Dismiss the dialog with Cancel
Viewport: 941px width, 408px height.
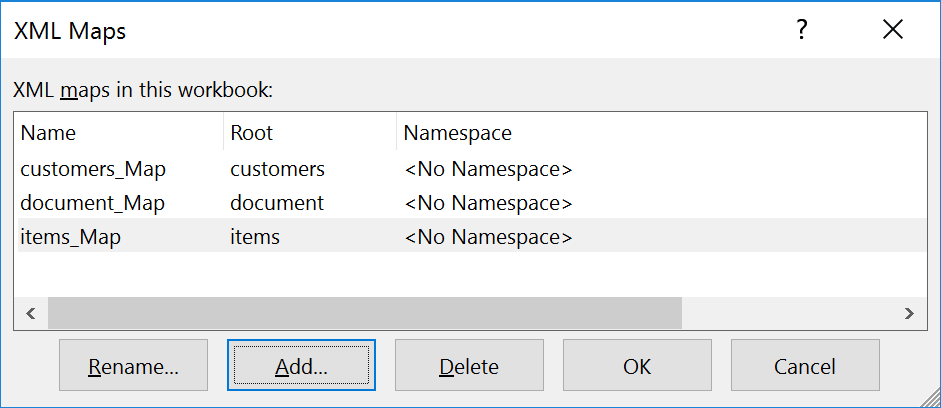[805, 366]
